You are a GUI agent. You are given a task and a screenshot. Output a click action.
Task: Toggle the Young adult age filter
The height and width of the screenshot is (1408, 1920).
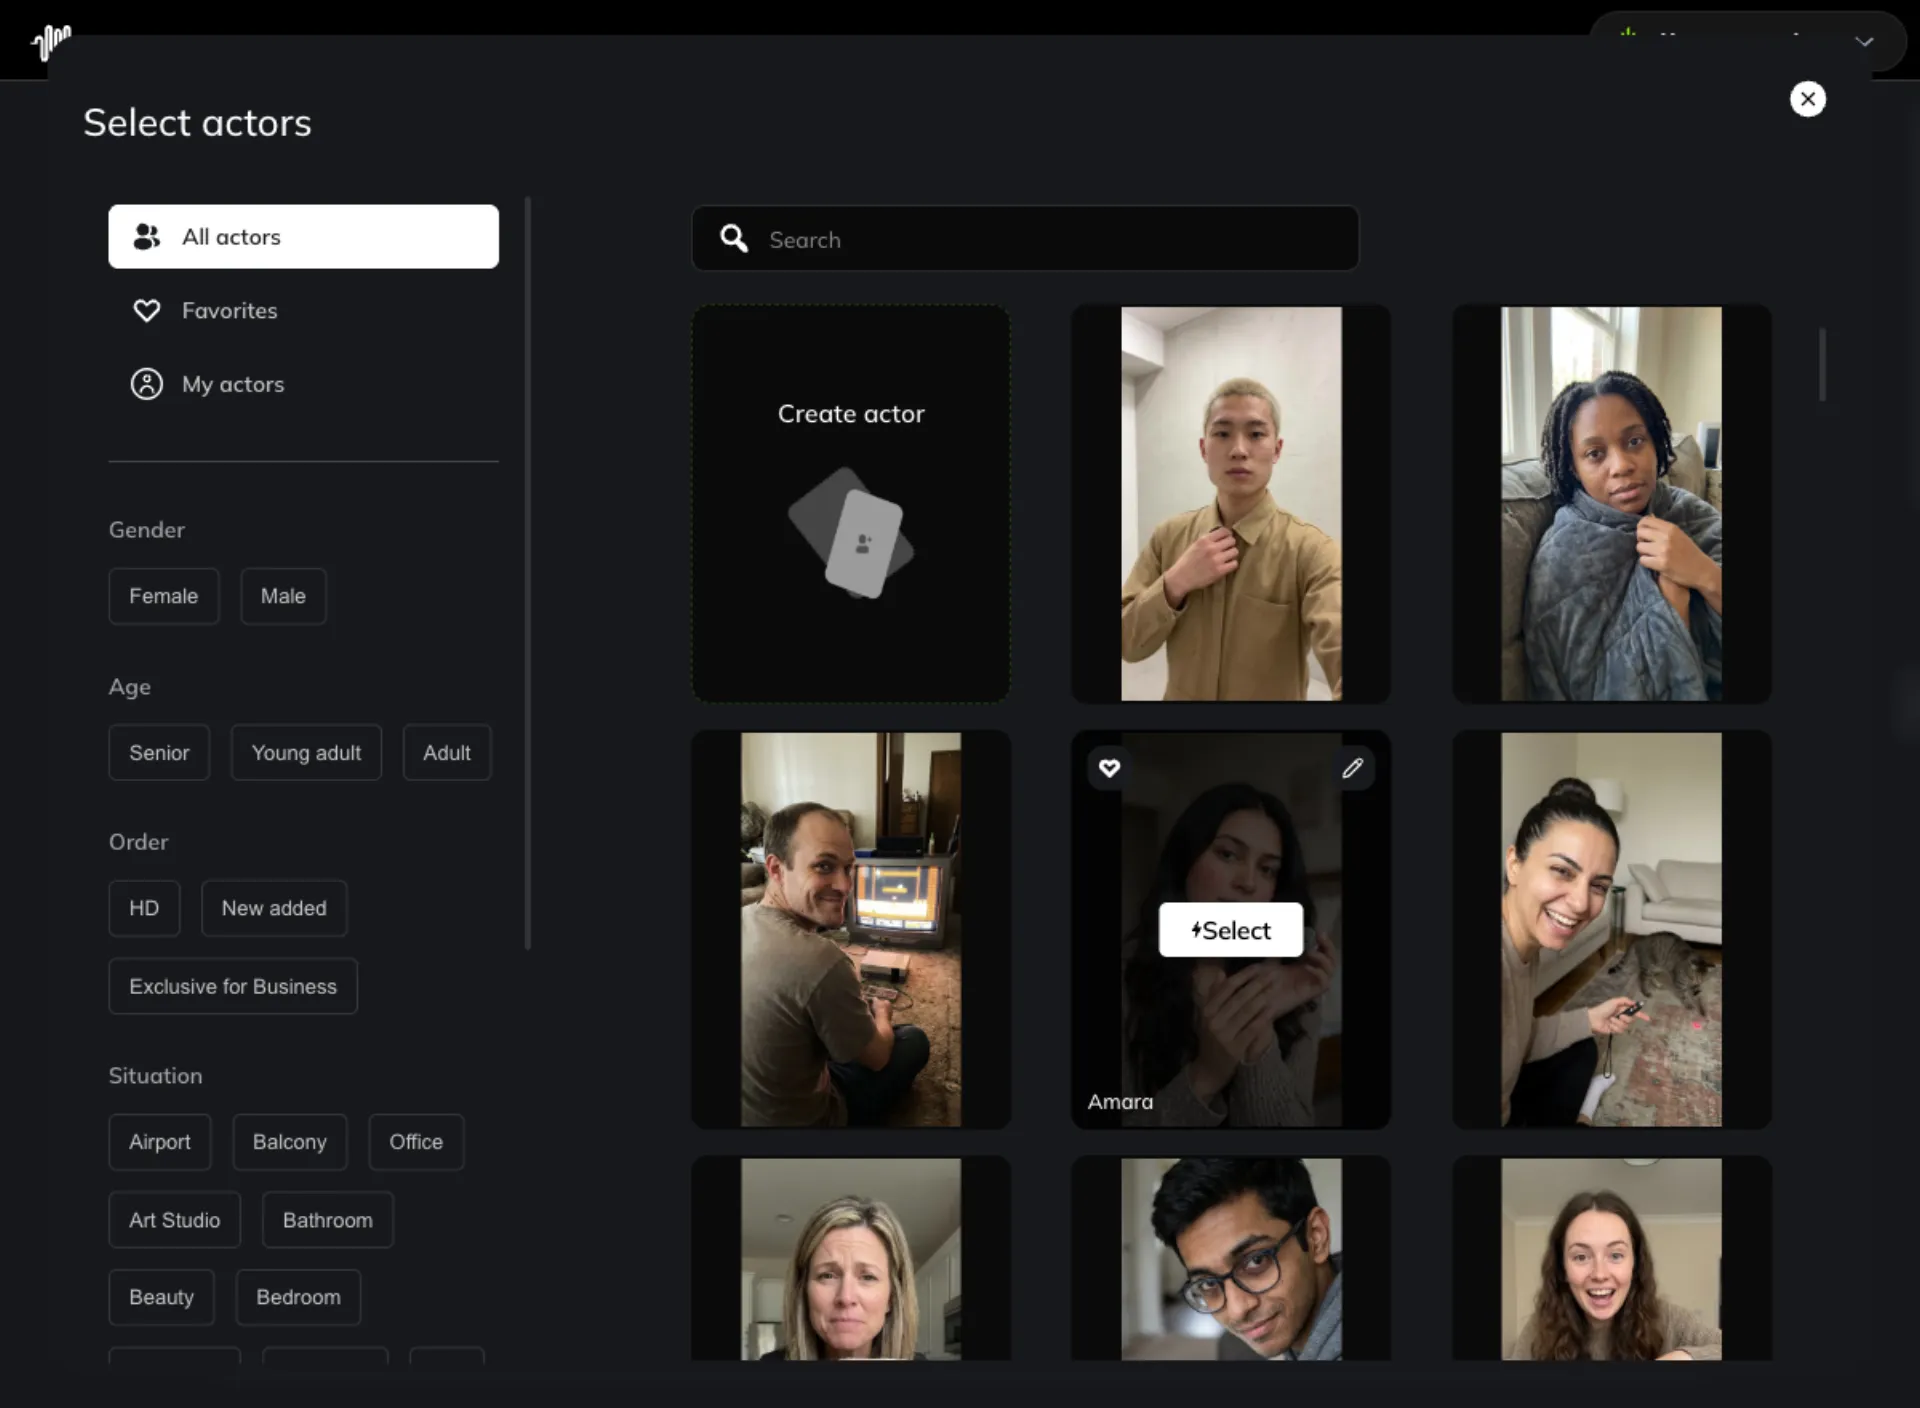point(306,753)
